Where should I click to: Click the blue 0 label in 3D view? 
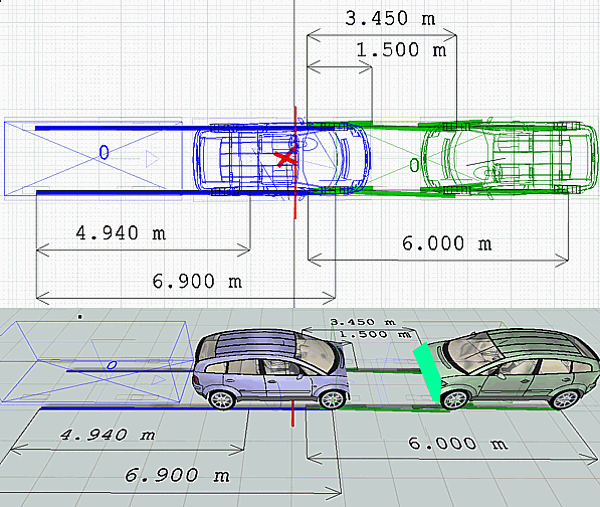111,363
